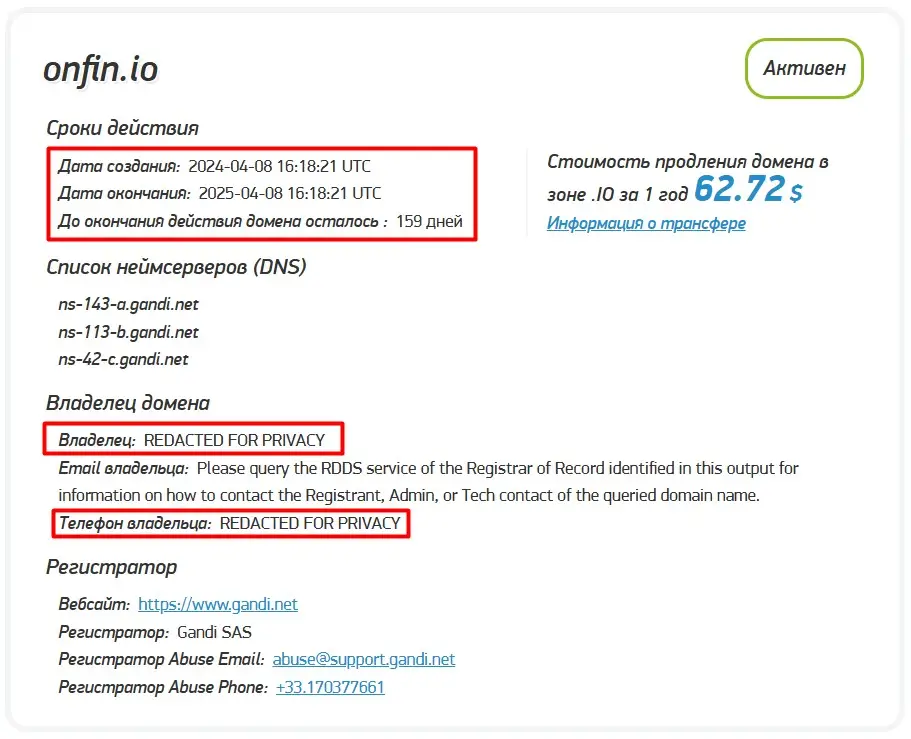Click the Телефон владельца redacted value
The image size is (911, 739).
pos(310,523)
